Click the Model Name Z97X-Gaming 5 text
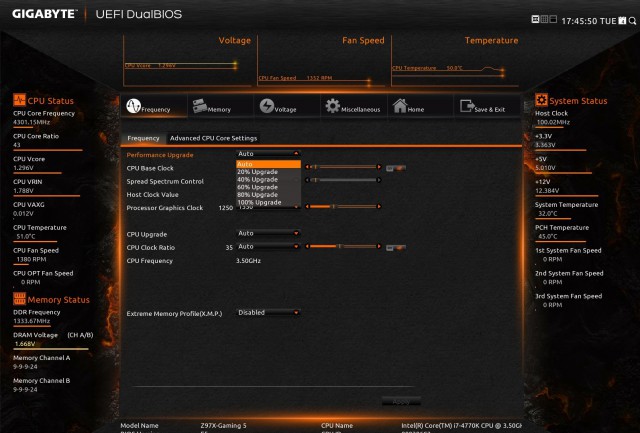 223,426
